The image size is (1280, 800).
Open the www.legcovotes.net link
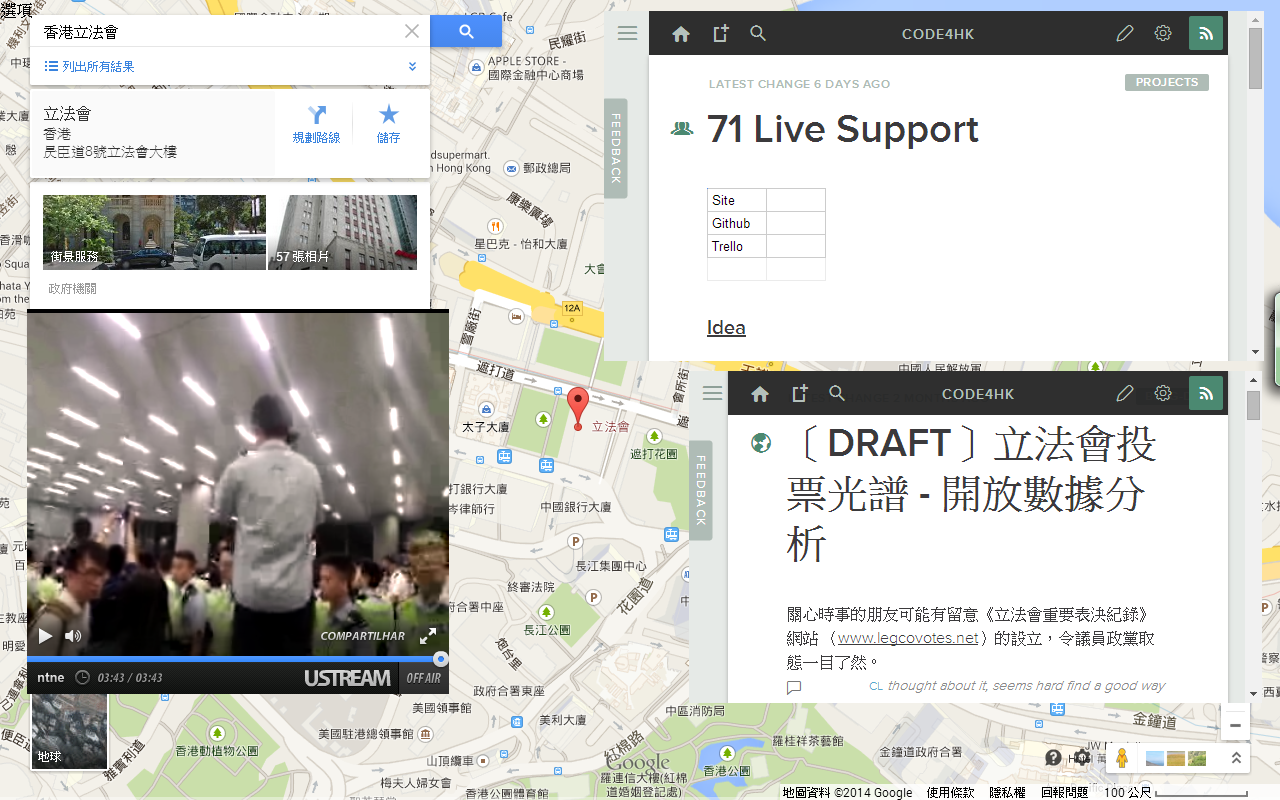click(907, 638)
